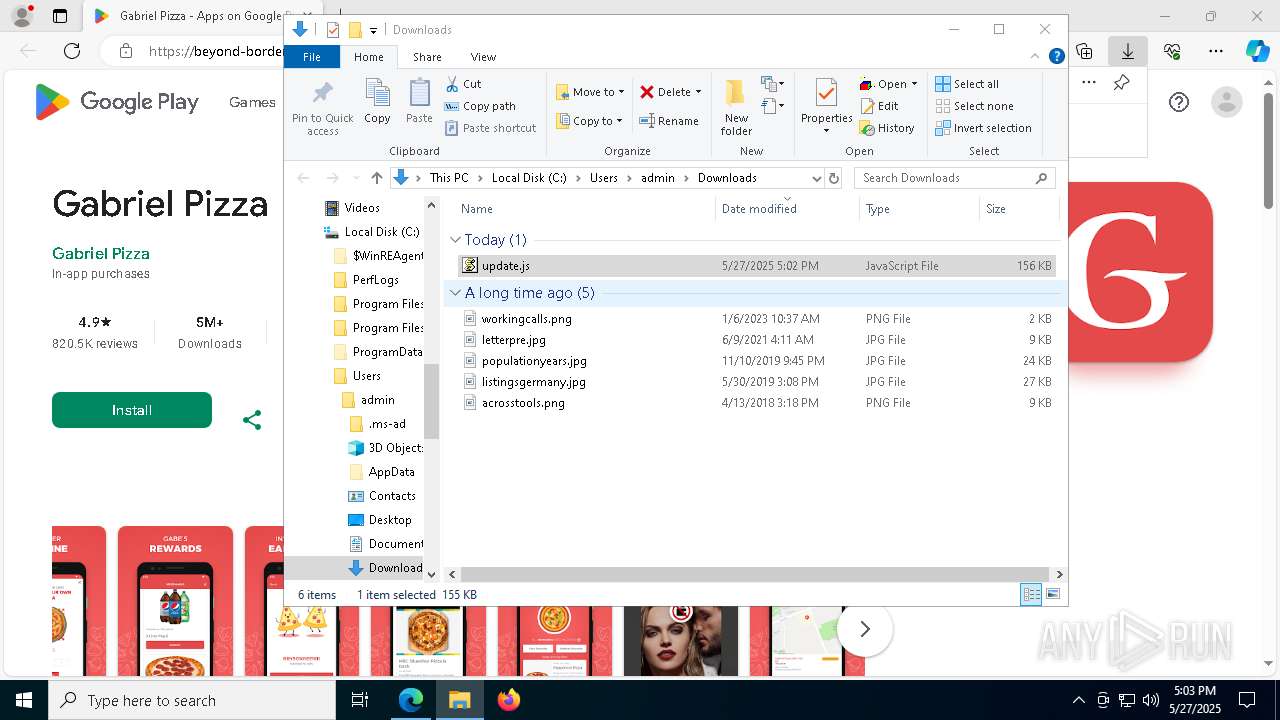
Task: Go up one folder level arrow
Action: tap(376, 178)
